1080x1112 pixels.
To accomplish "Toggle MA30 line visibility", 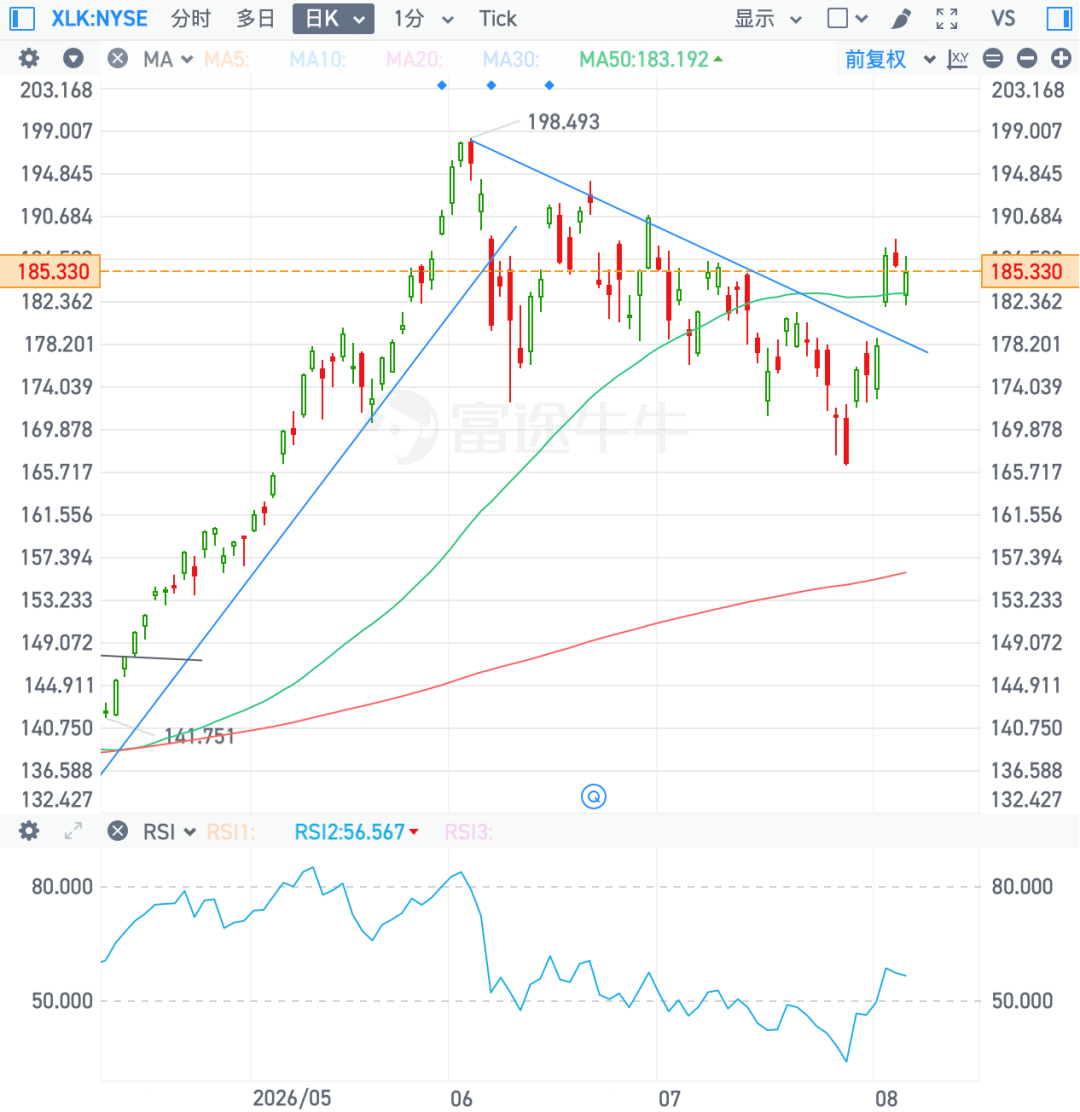I will [511, 60].
